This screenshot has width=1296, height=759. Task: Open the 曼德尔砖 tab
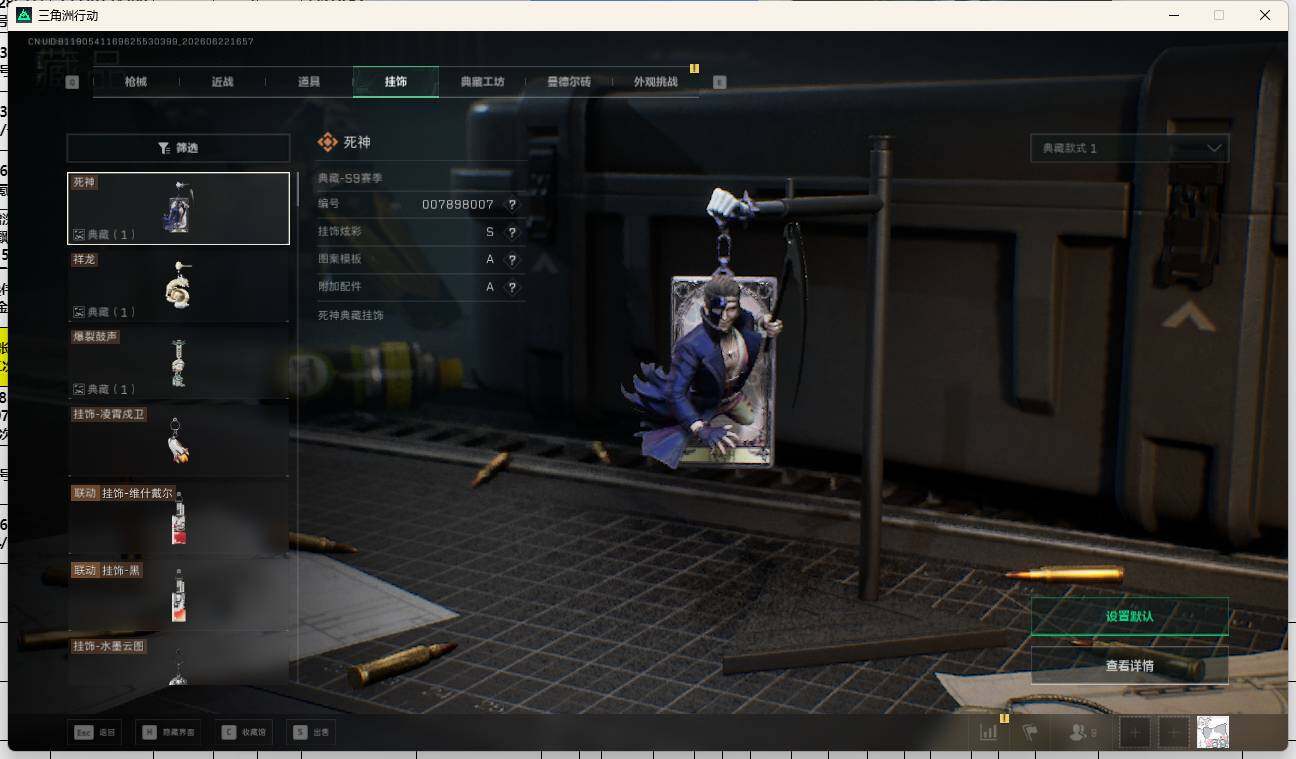click(x=568, y=82)
